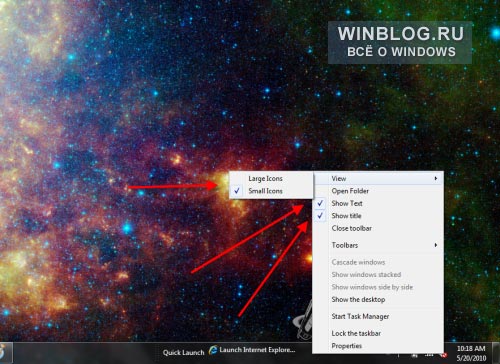Click the checkmark icon beside Small Icons
The height and width of the screenshot is (364, 500).
237,191
